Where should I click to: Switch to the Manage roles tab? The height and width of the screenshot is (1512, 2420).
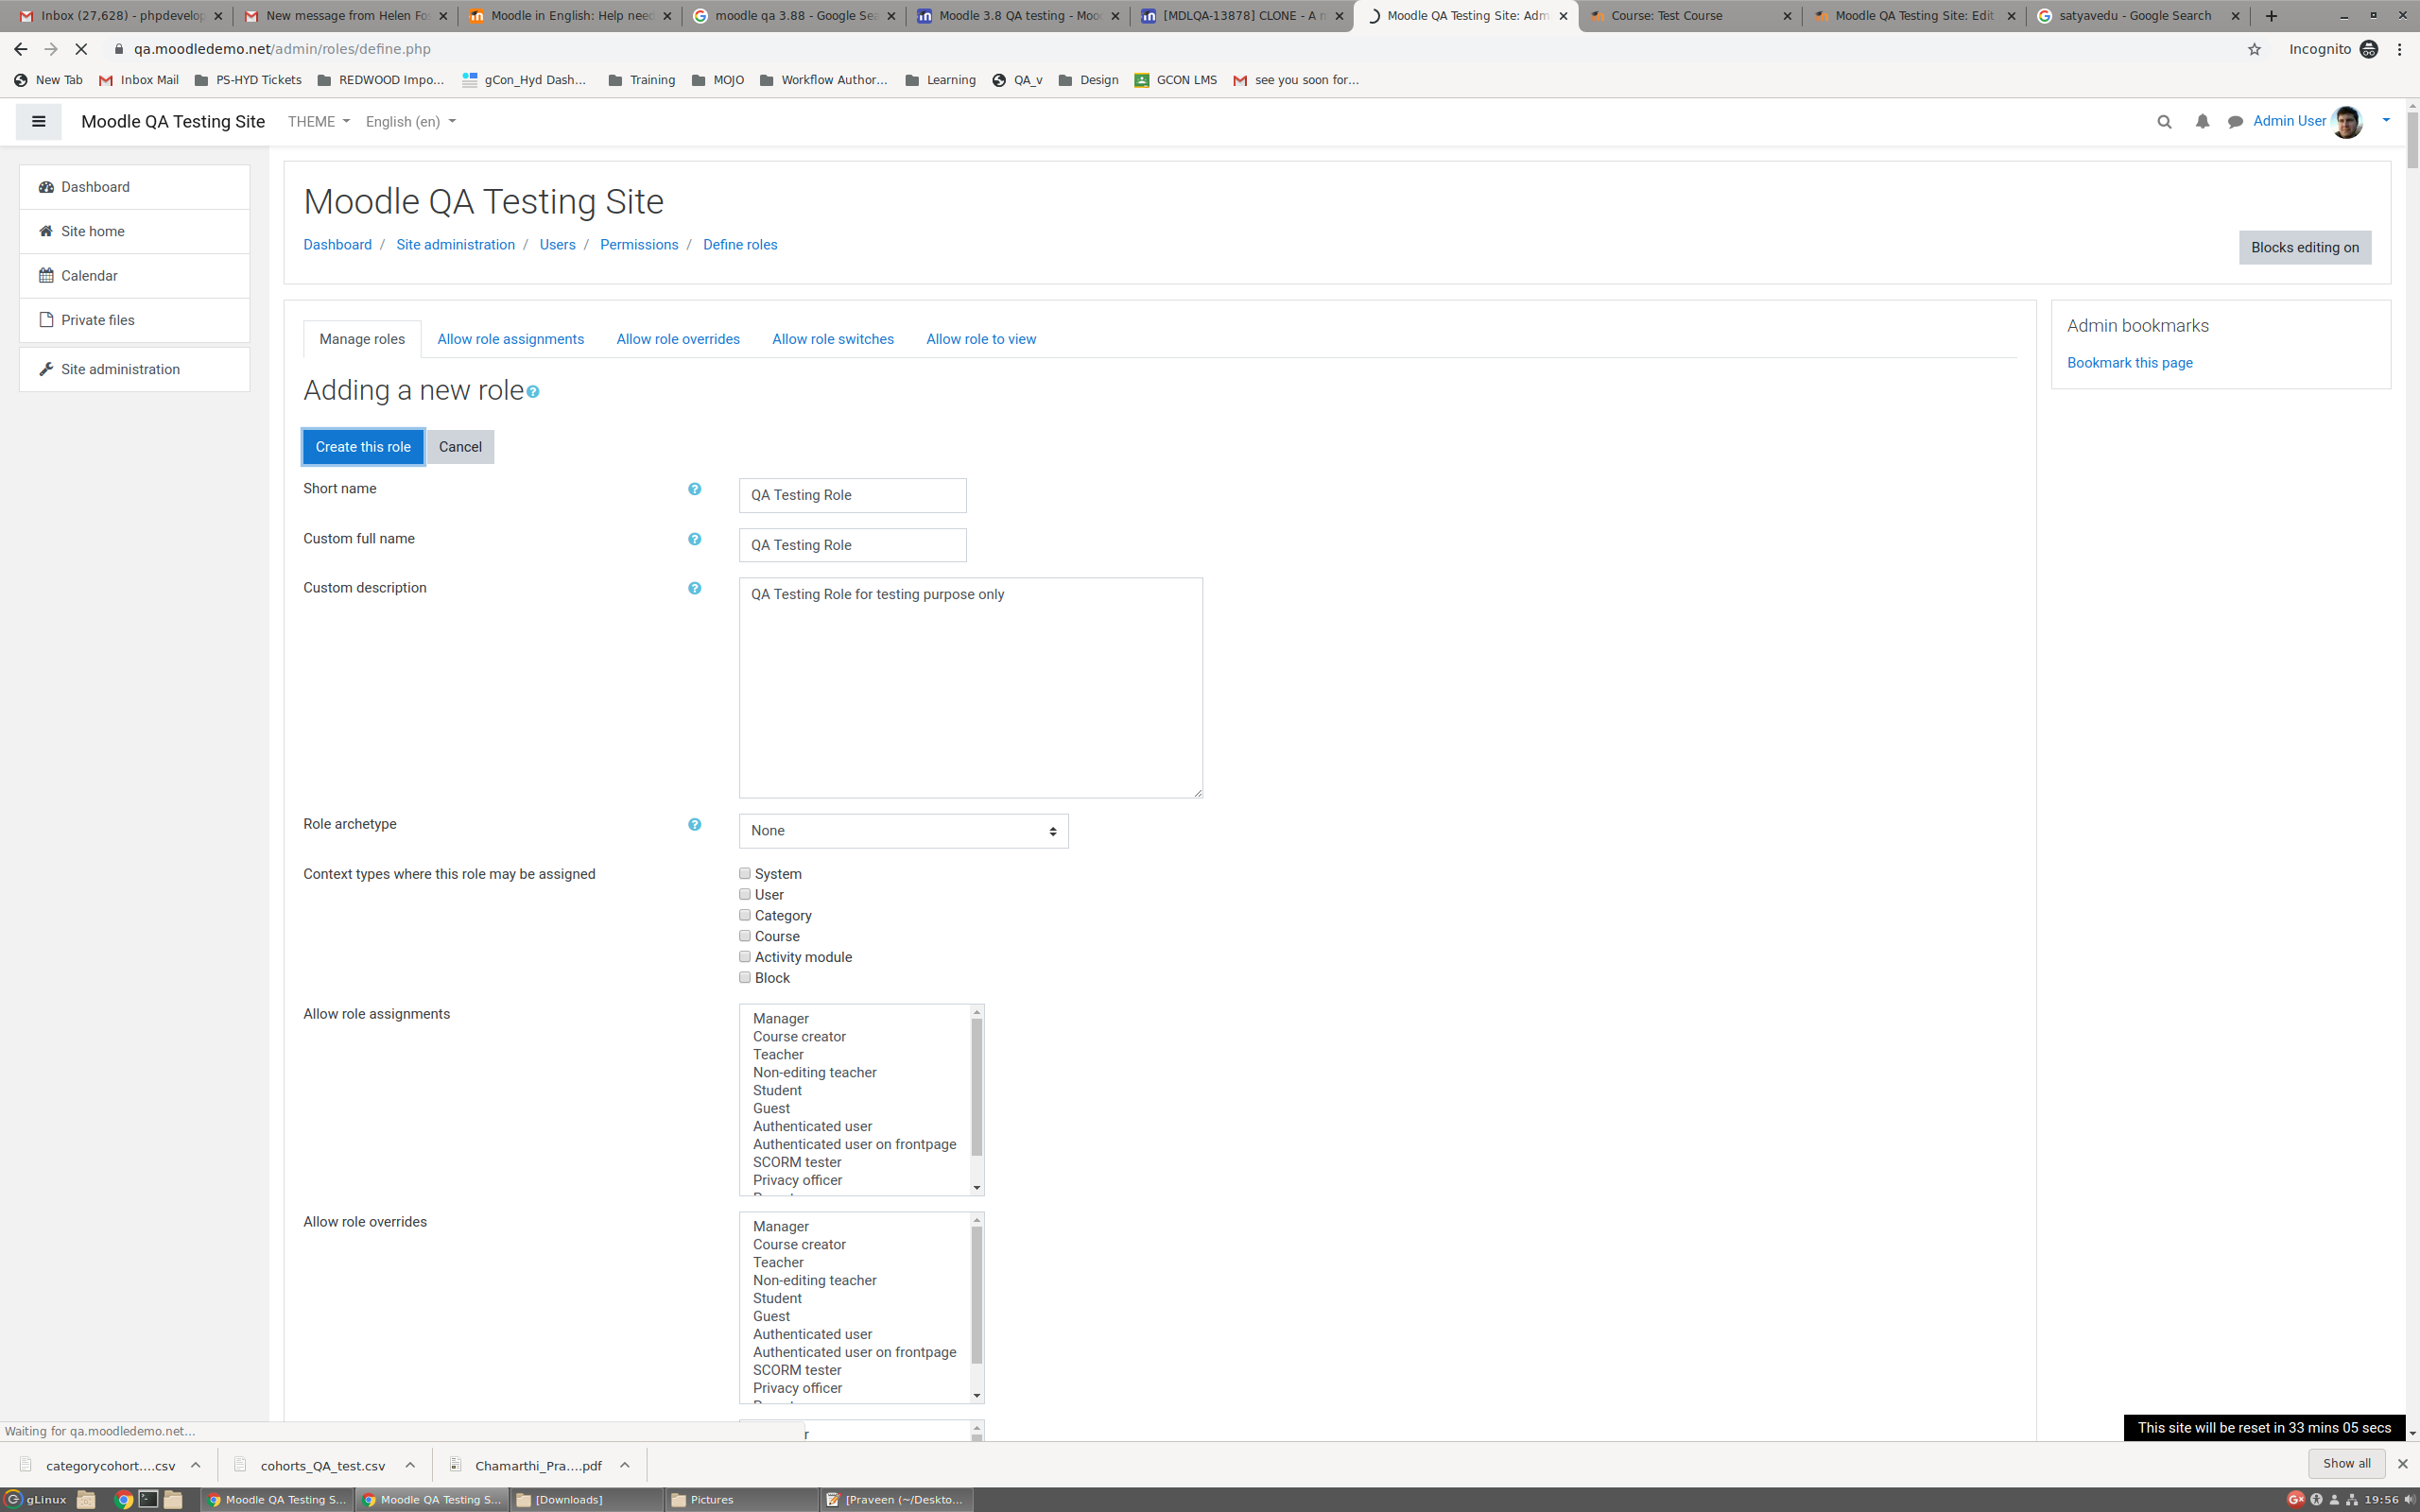pos(362,339)
